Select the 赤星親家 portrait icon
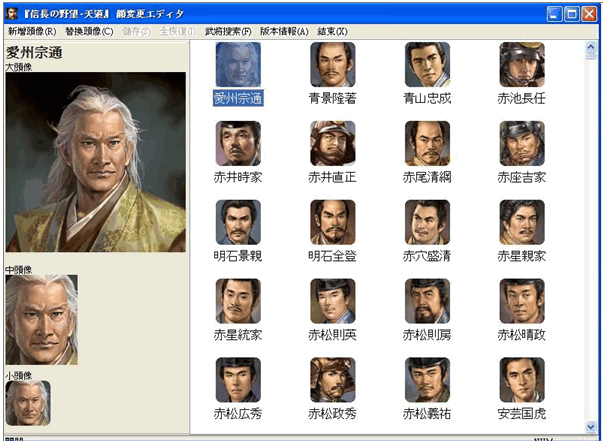This screenshot has height=441, width=603. 522,222
